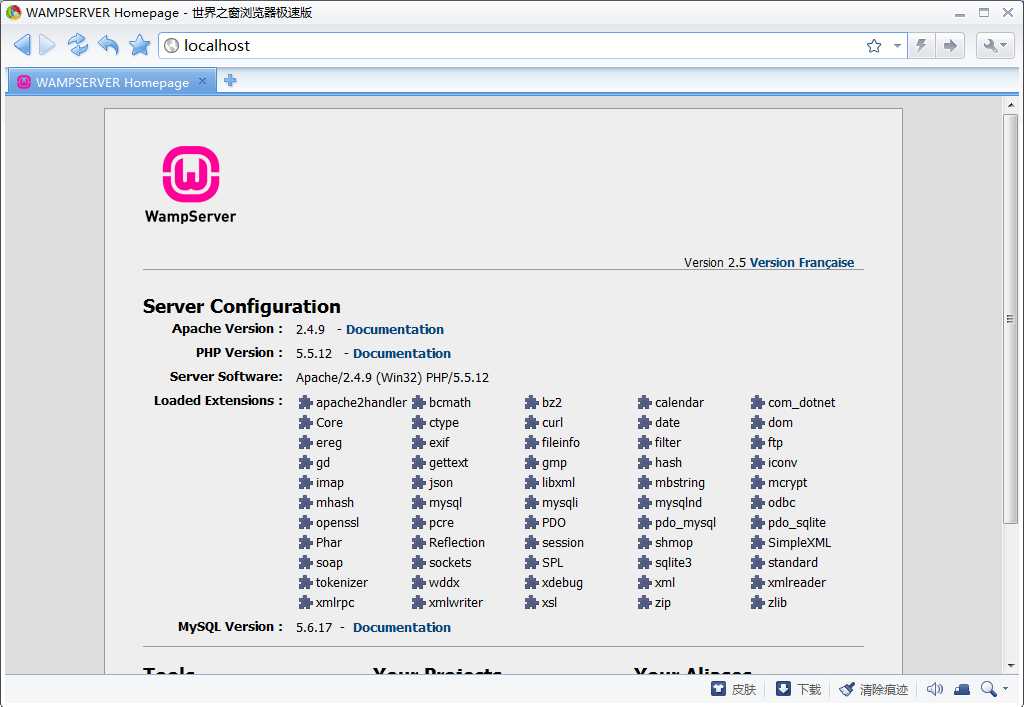
Task: Click the openssl extension puzzle icon
Action: point(306,522)
